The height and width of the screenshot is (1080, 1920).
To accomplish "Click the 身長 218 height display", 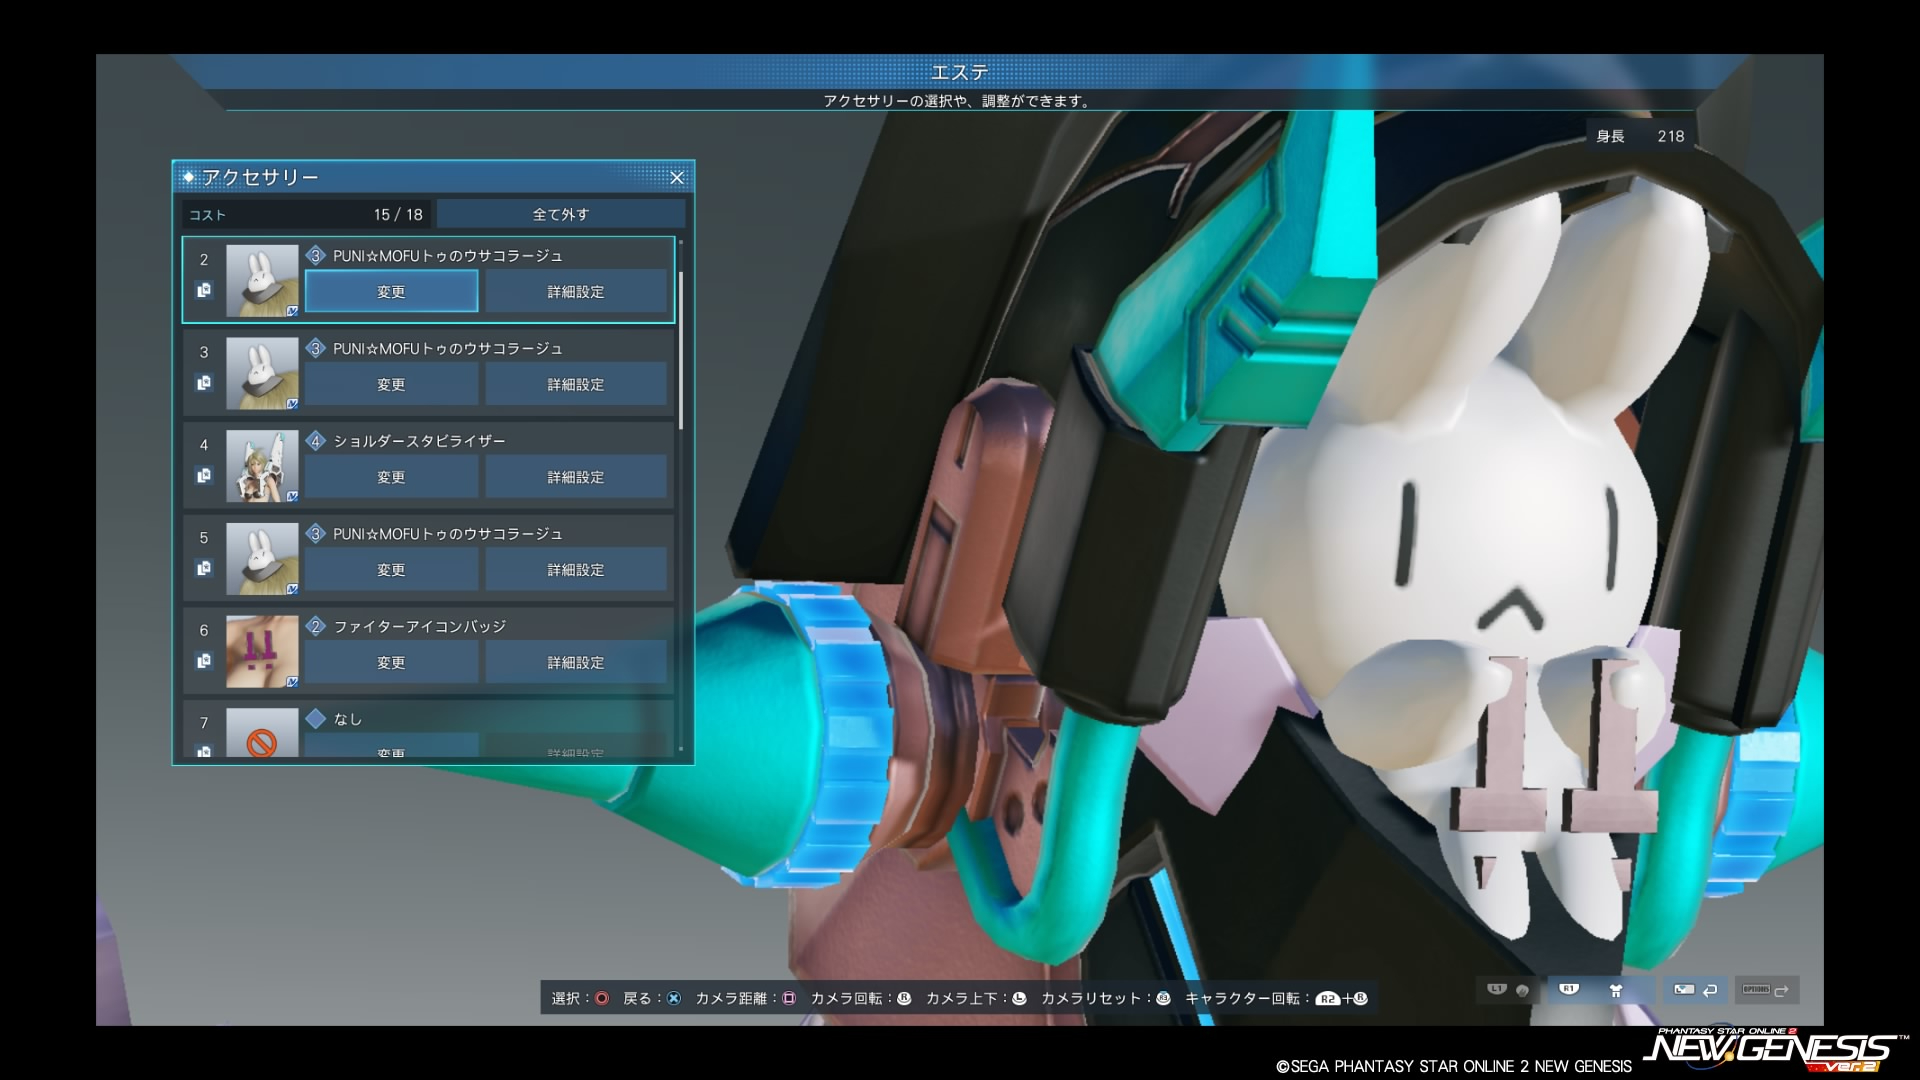I will click(x=1640, y=136).
